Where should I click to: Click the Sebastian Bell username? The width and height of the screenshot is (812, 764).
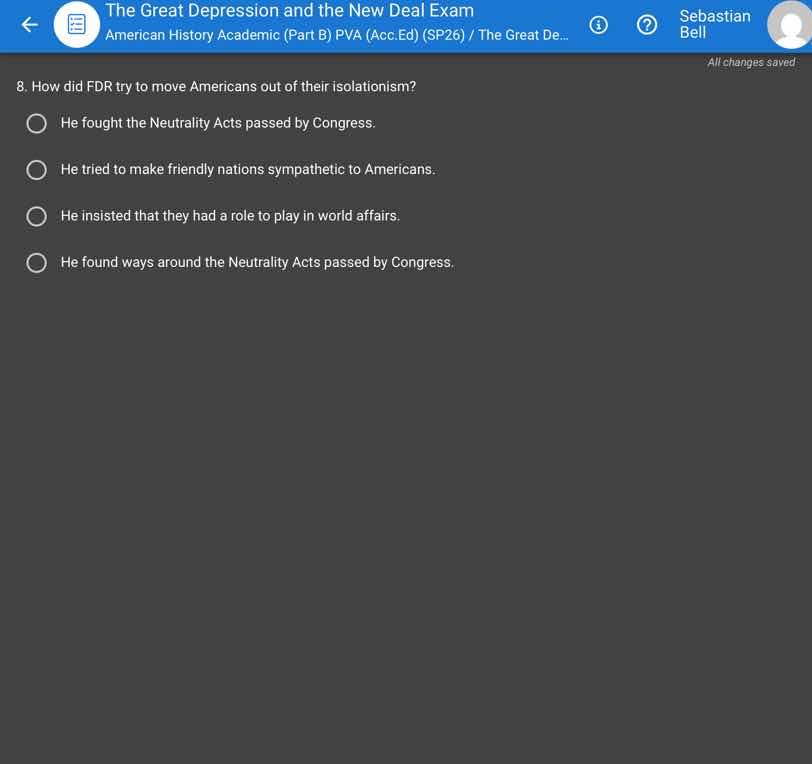pos(714,24)
